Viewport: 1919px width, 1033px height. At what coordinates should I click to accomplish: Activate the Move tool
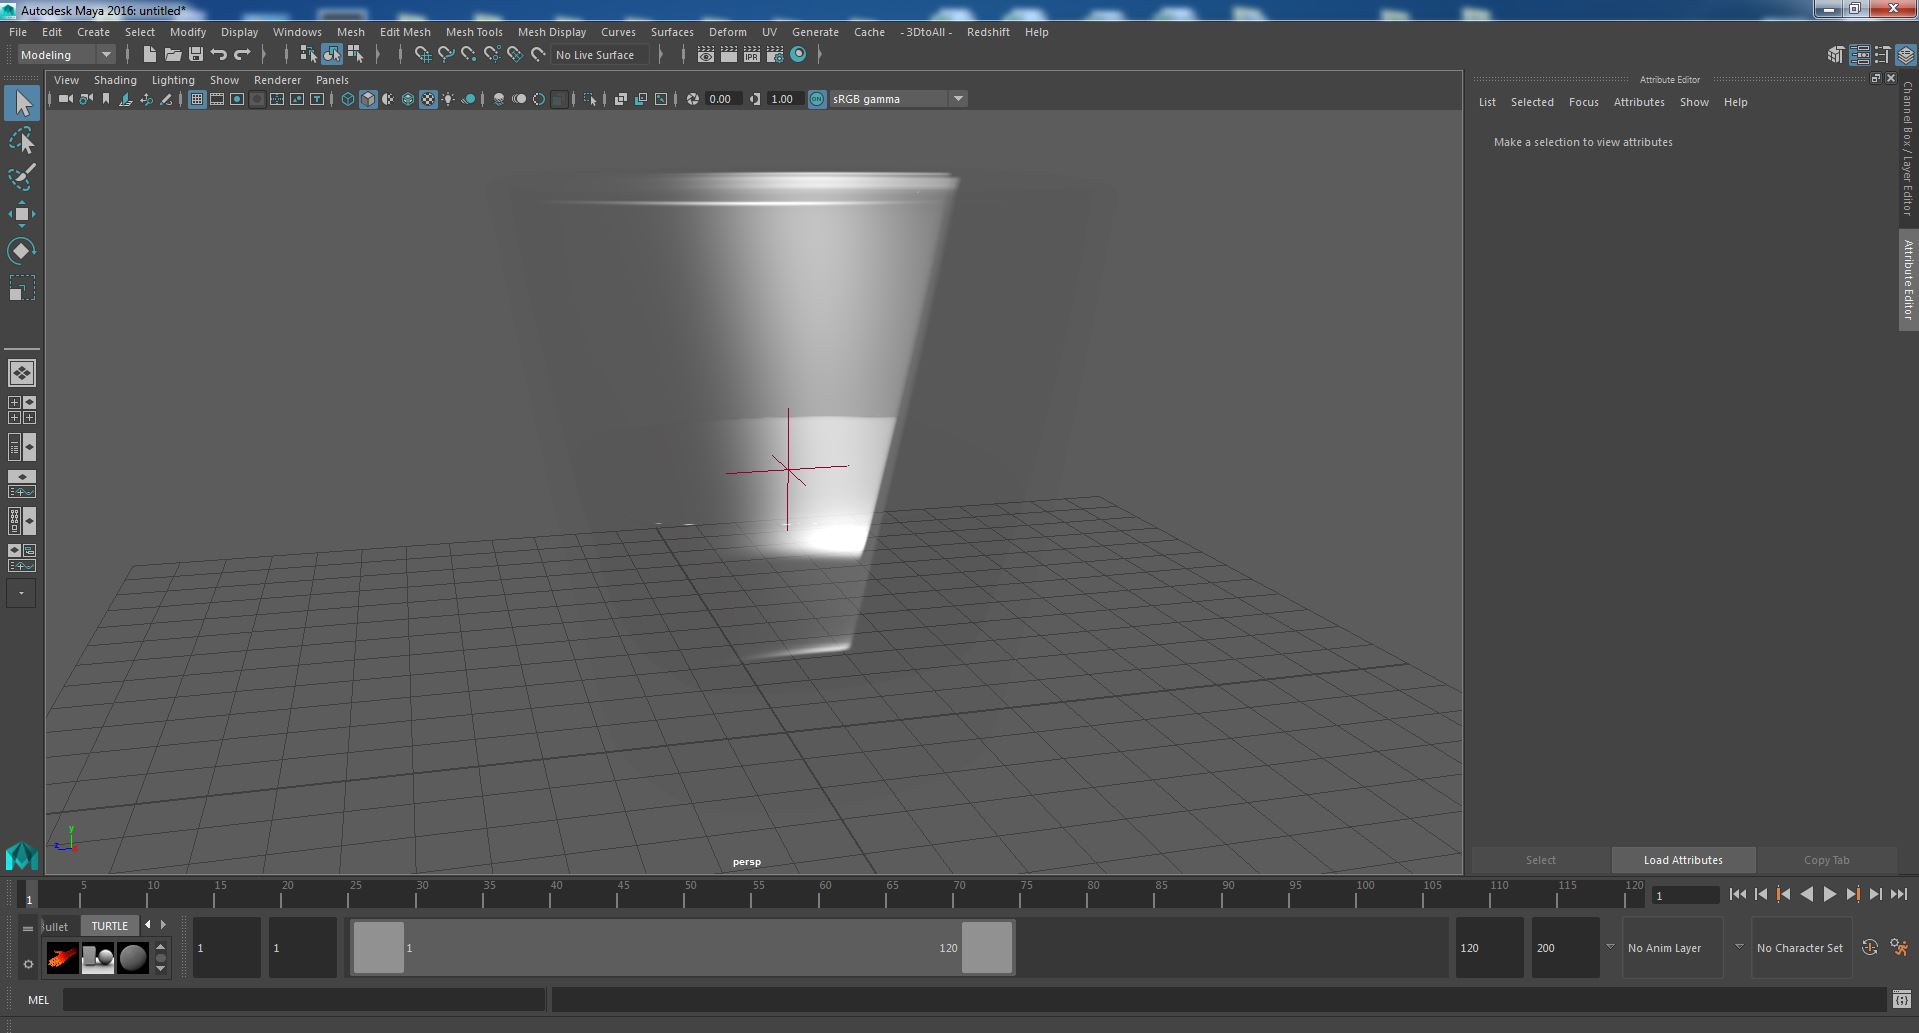[22, 214]
